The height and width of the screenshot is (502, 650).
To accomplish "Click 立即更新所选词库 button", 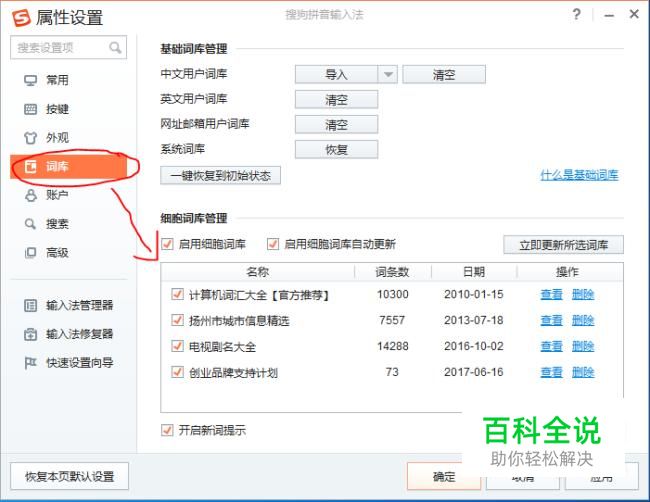I will point(563,245).
